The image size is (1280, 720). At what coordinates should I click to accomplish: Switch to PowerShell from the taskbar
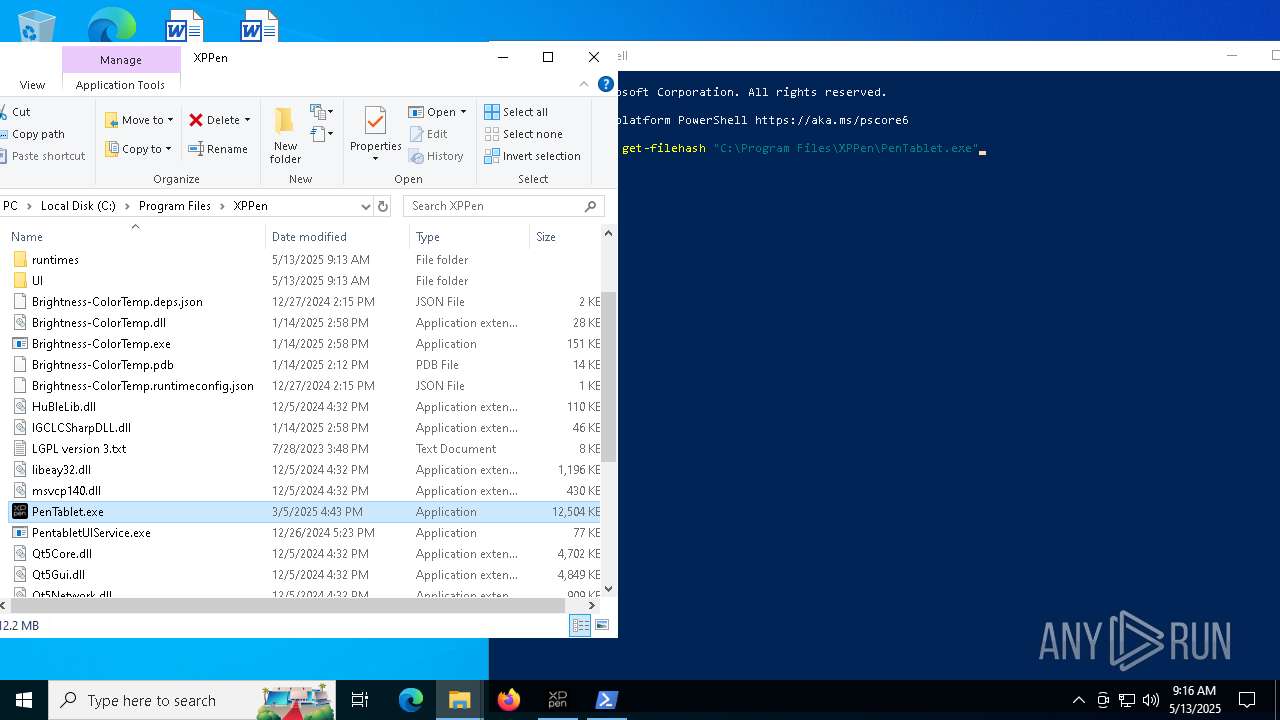click(x=606, y=700)
